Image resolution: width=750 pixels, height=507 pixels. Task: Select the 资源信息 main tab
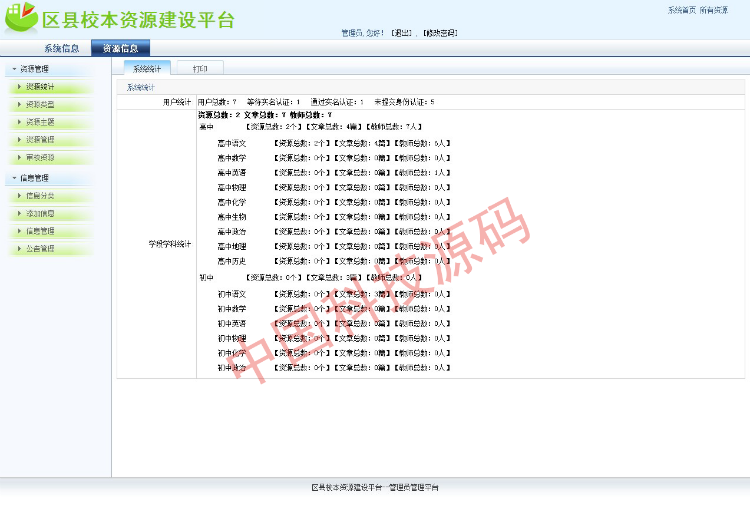(121, 48)
